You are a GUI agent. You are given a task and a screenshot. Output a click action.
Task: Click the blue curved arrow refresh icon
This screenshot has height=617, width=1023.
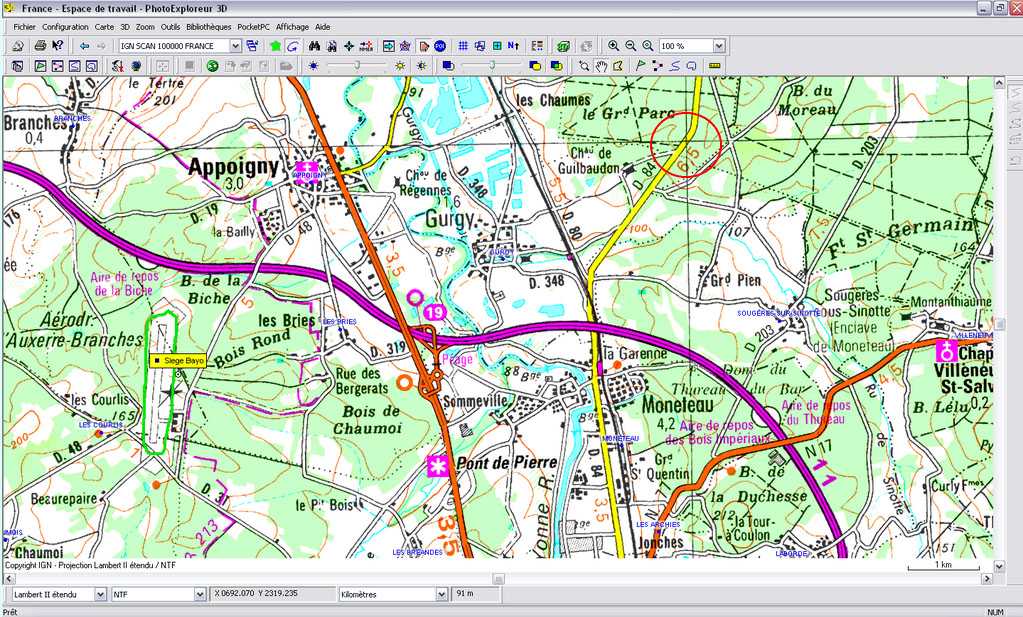(292, 46)
